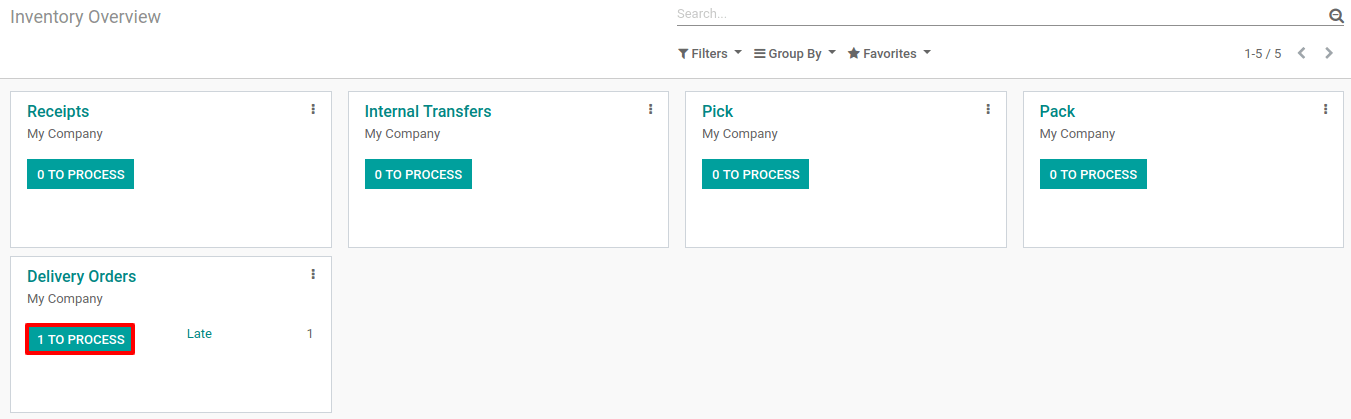Click the 1-5 / 5 pager counter
Viewport: 1351px width, 419px height.
pos(1262,54)
